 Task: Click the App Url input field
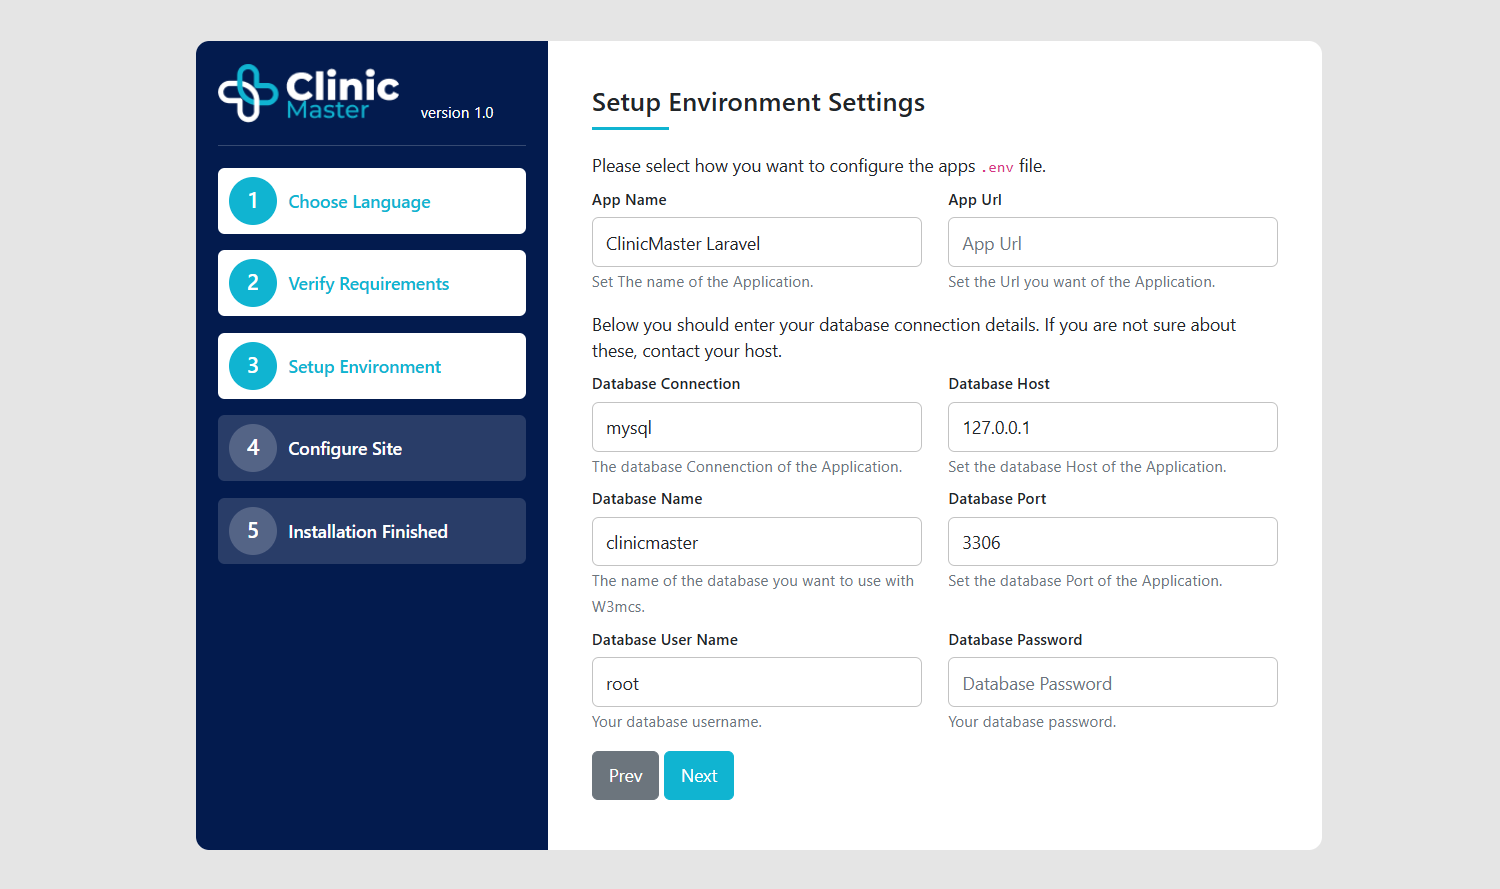pos(1112,243)
